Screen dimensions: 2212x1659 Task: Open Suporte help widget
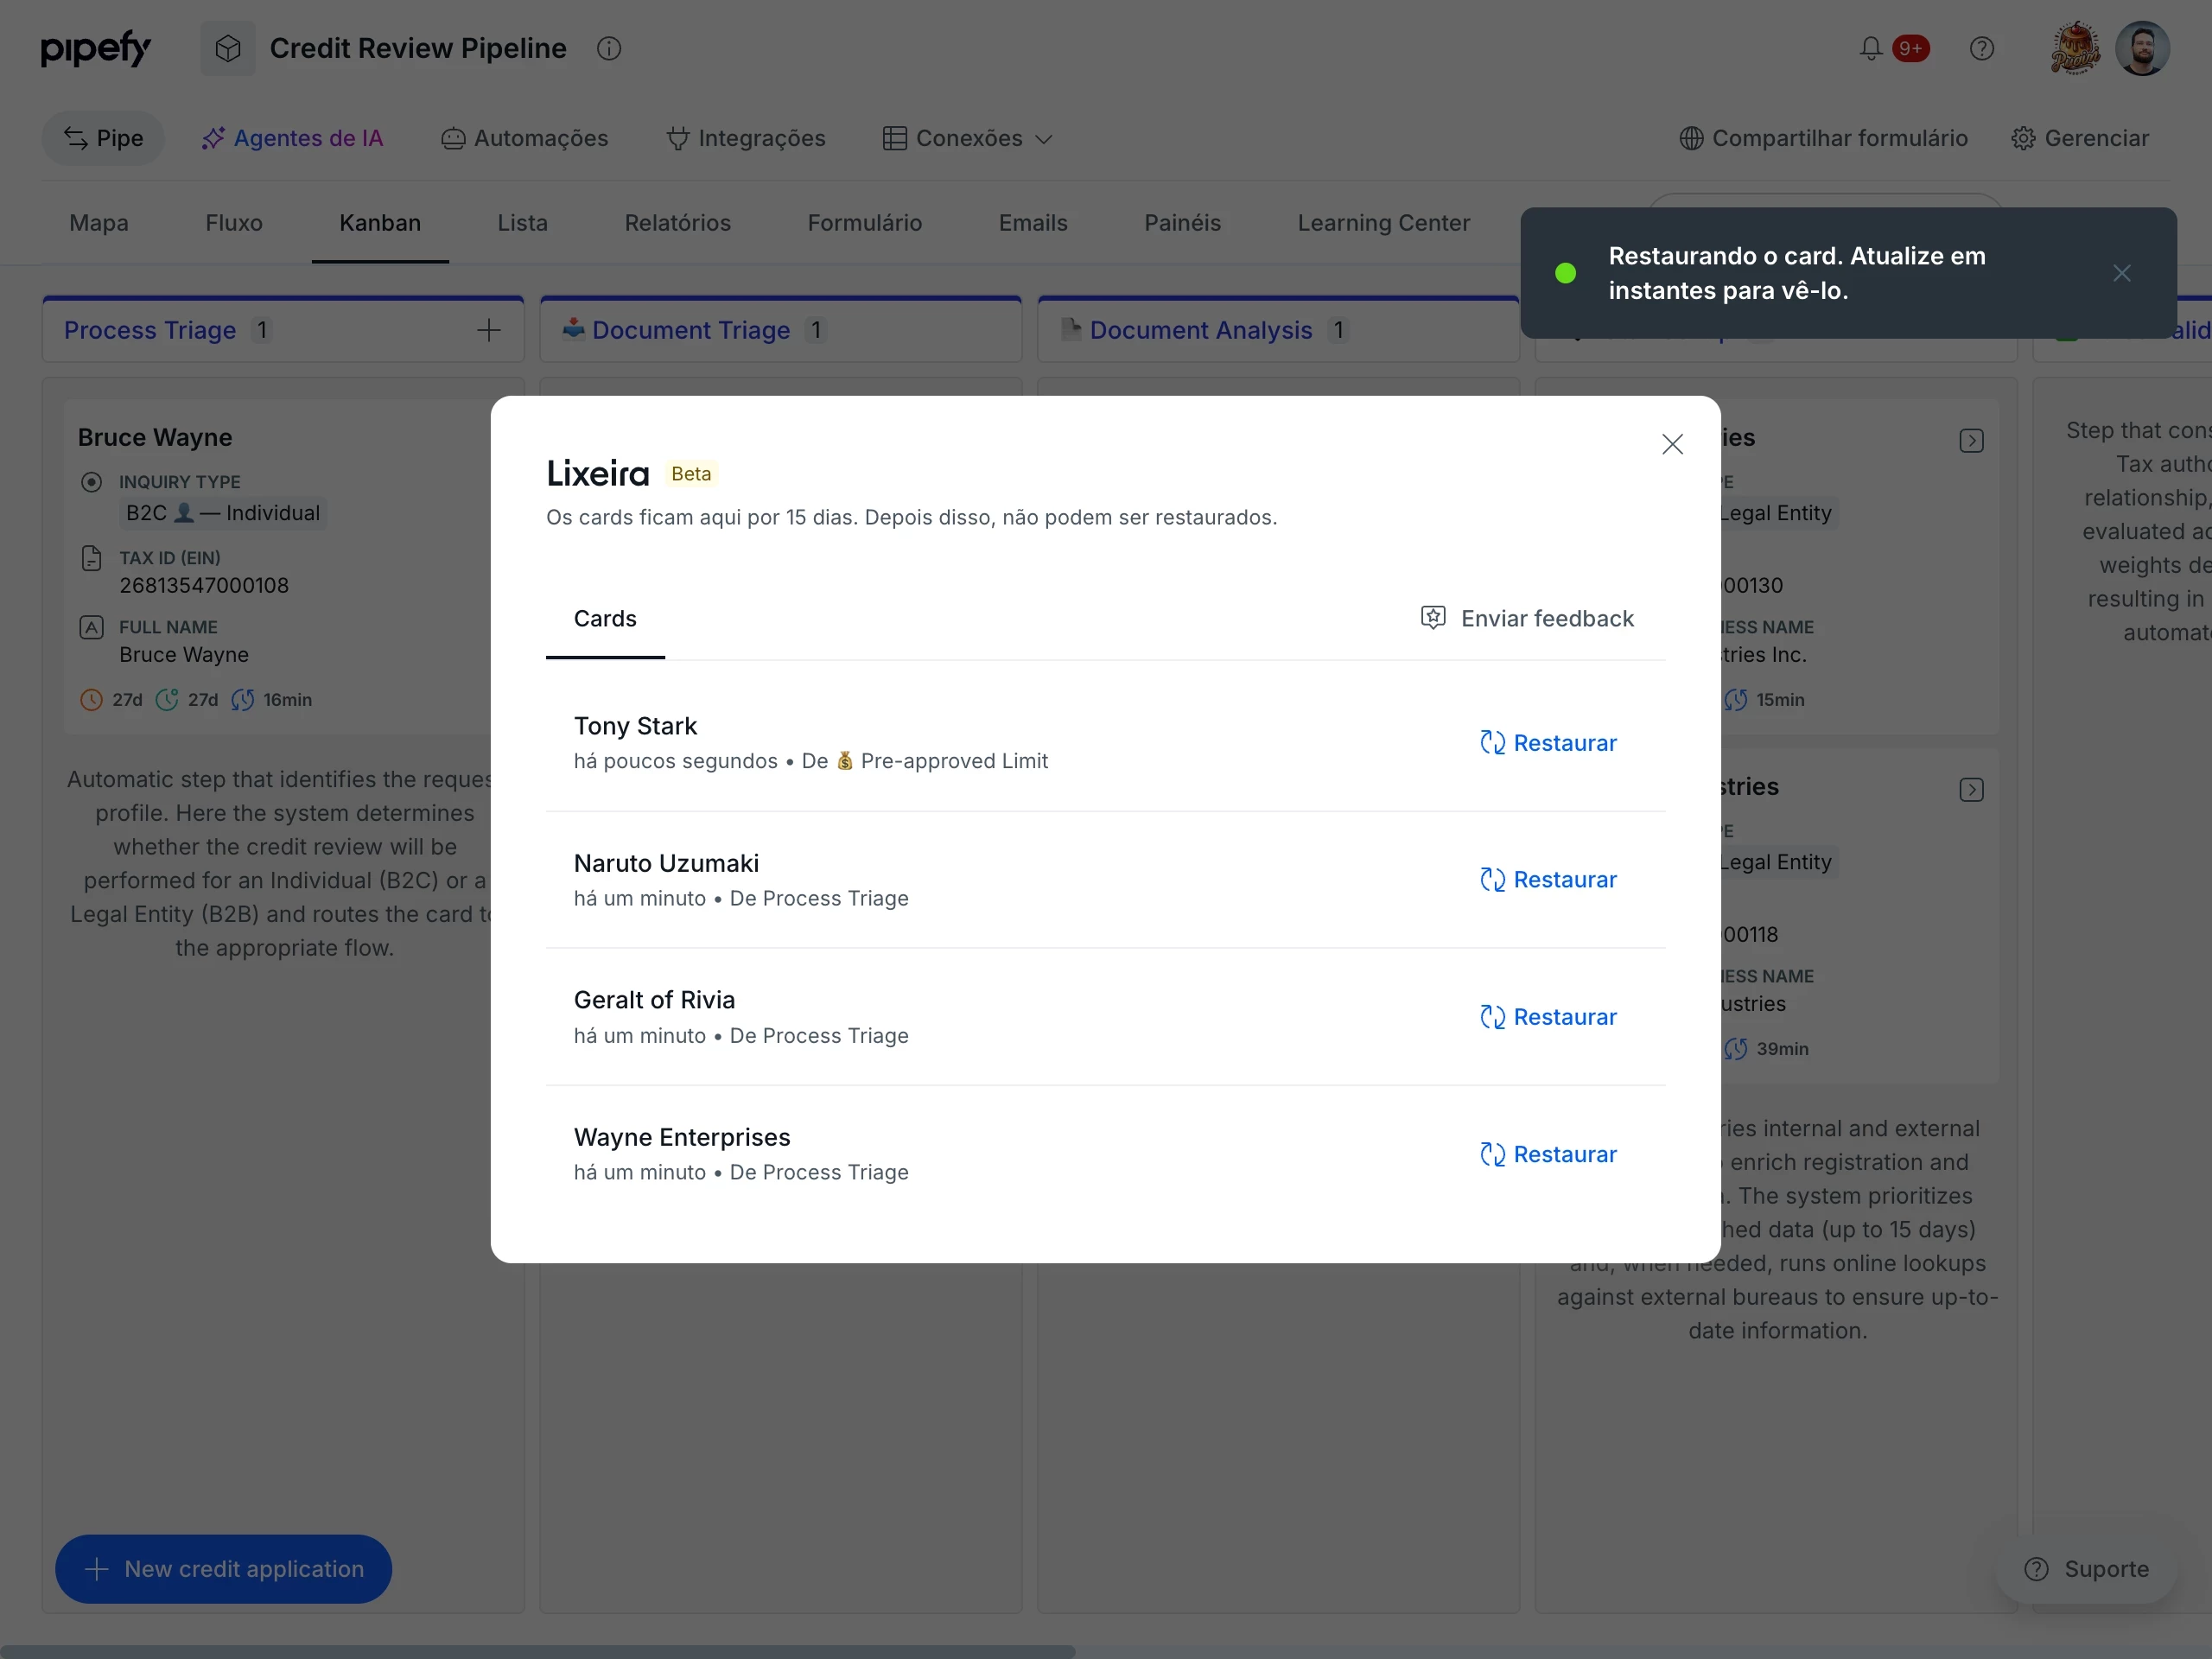click(2086, 1569)
